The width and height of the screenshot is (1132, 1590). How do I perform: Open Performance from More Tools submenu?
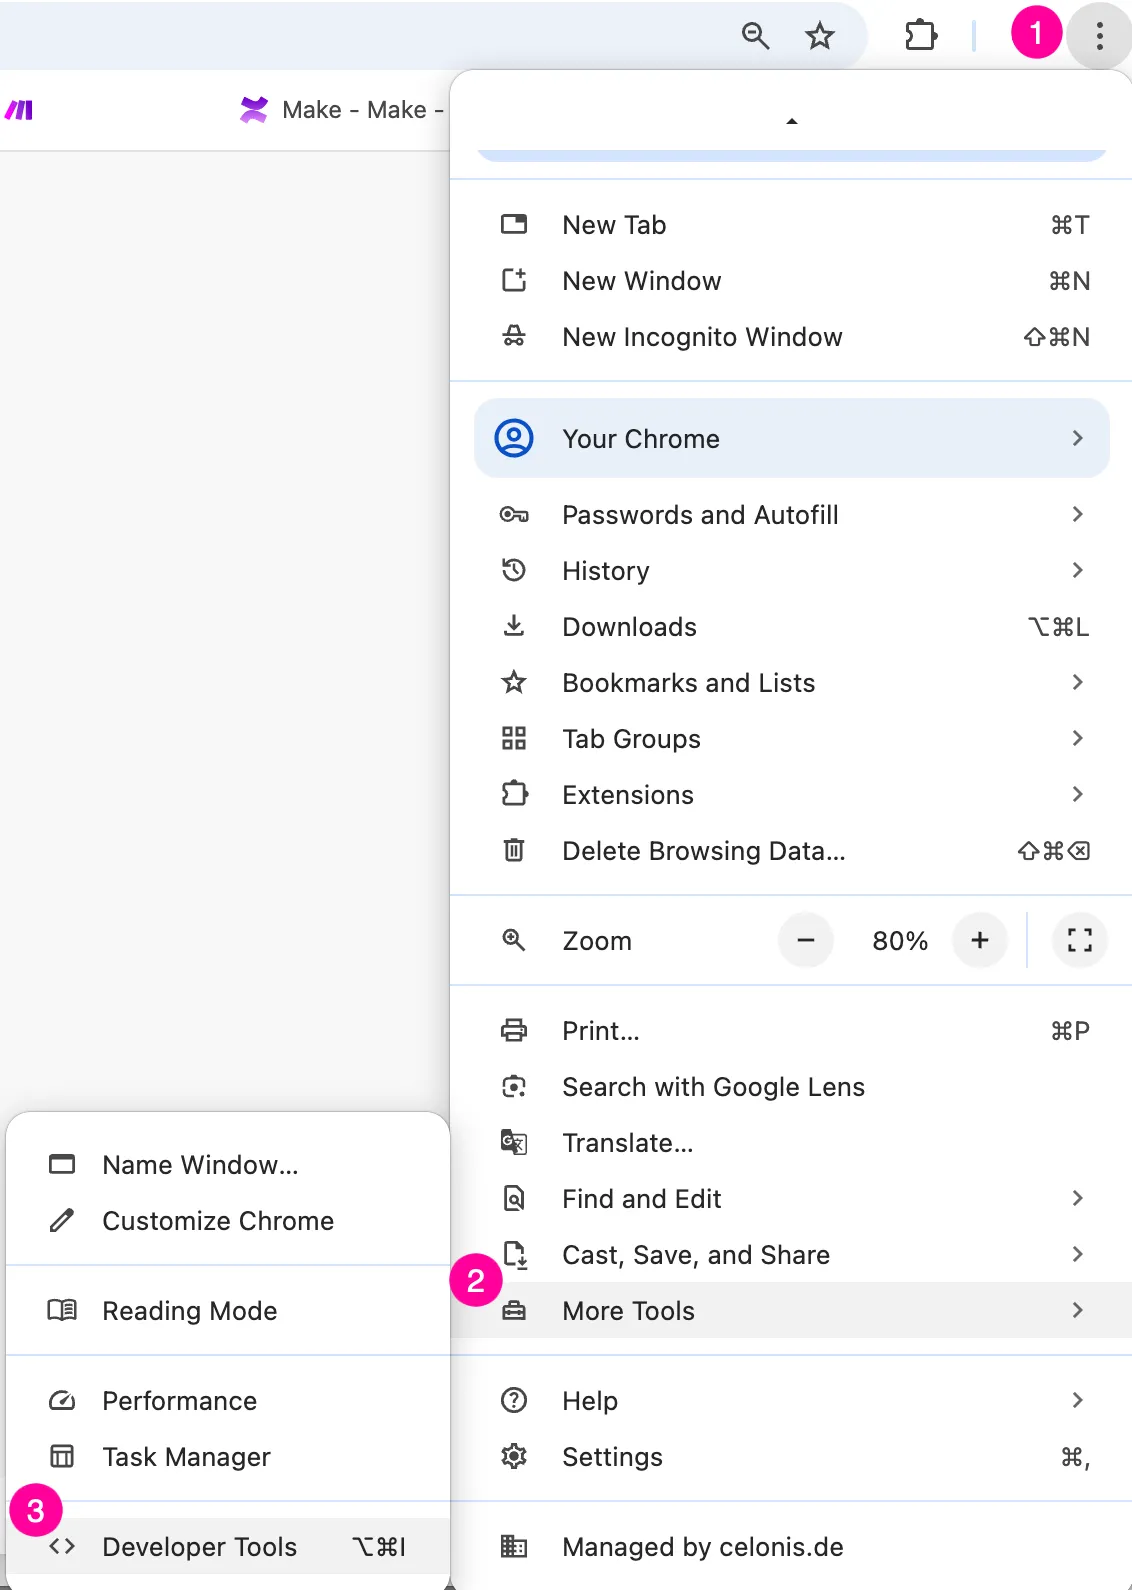click(228, 1401)
